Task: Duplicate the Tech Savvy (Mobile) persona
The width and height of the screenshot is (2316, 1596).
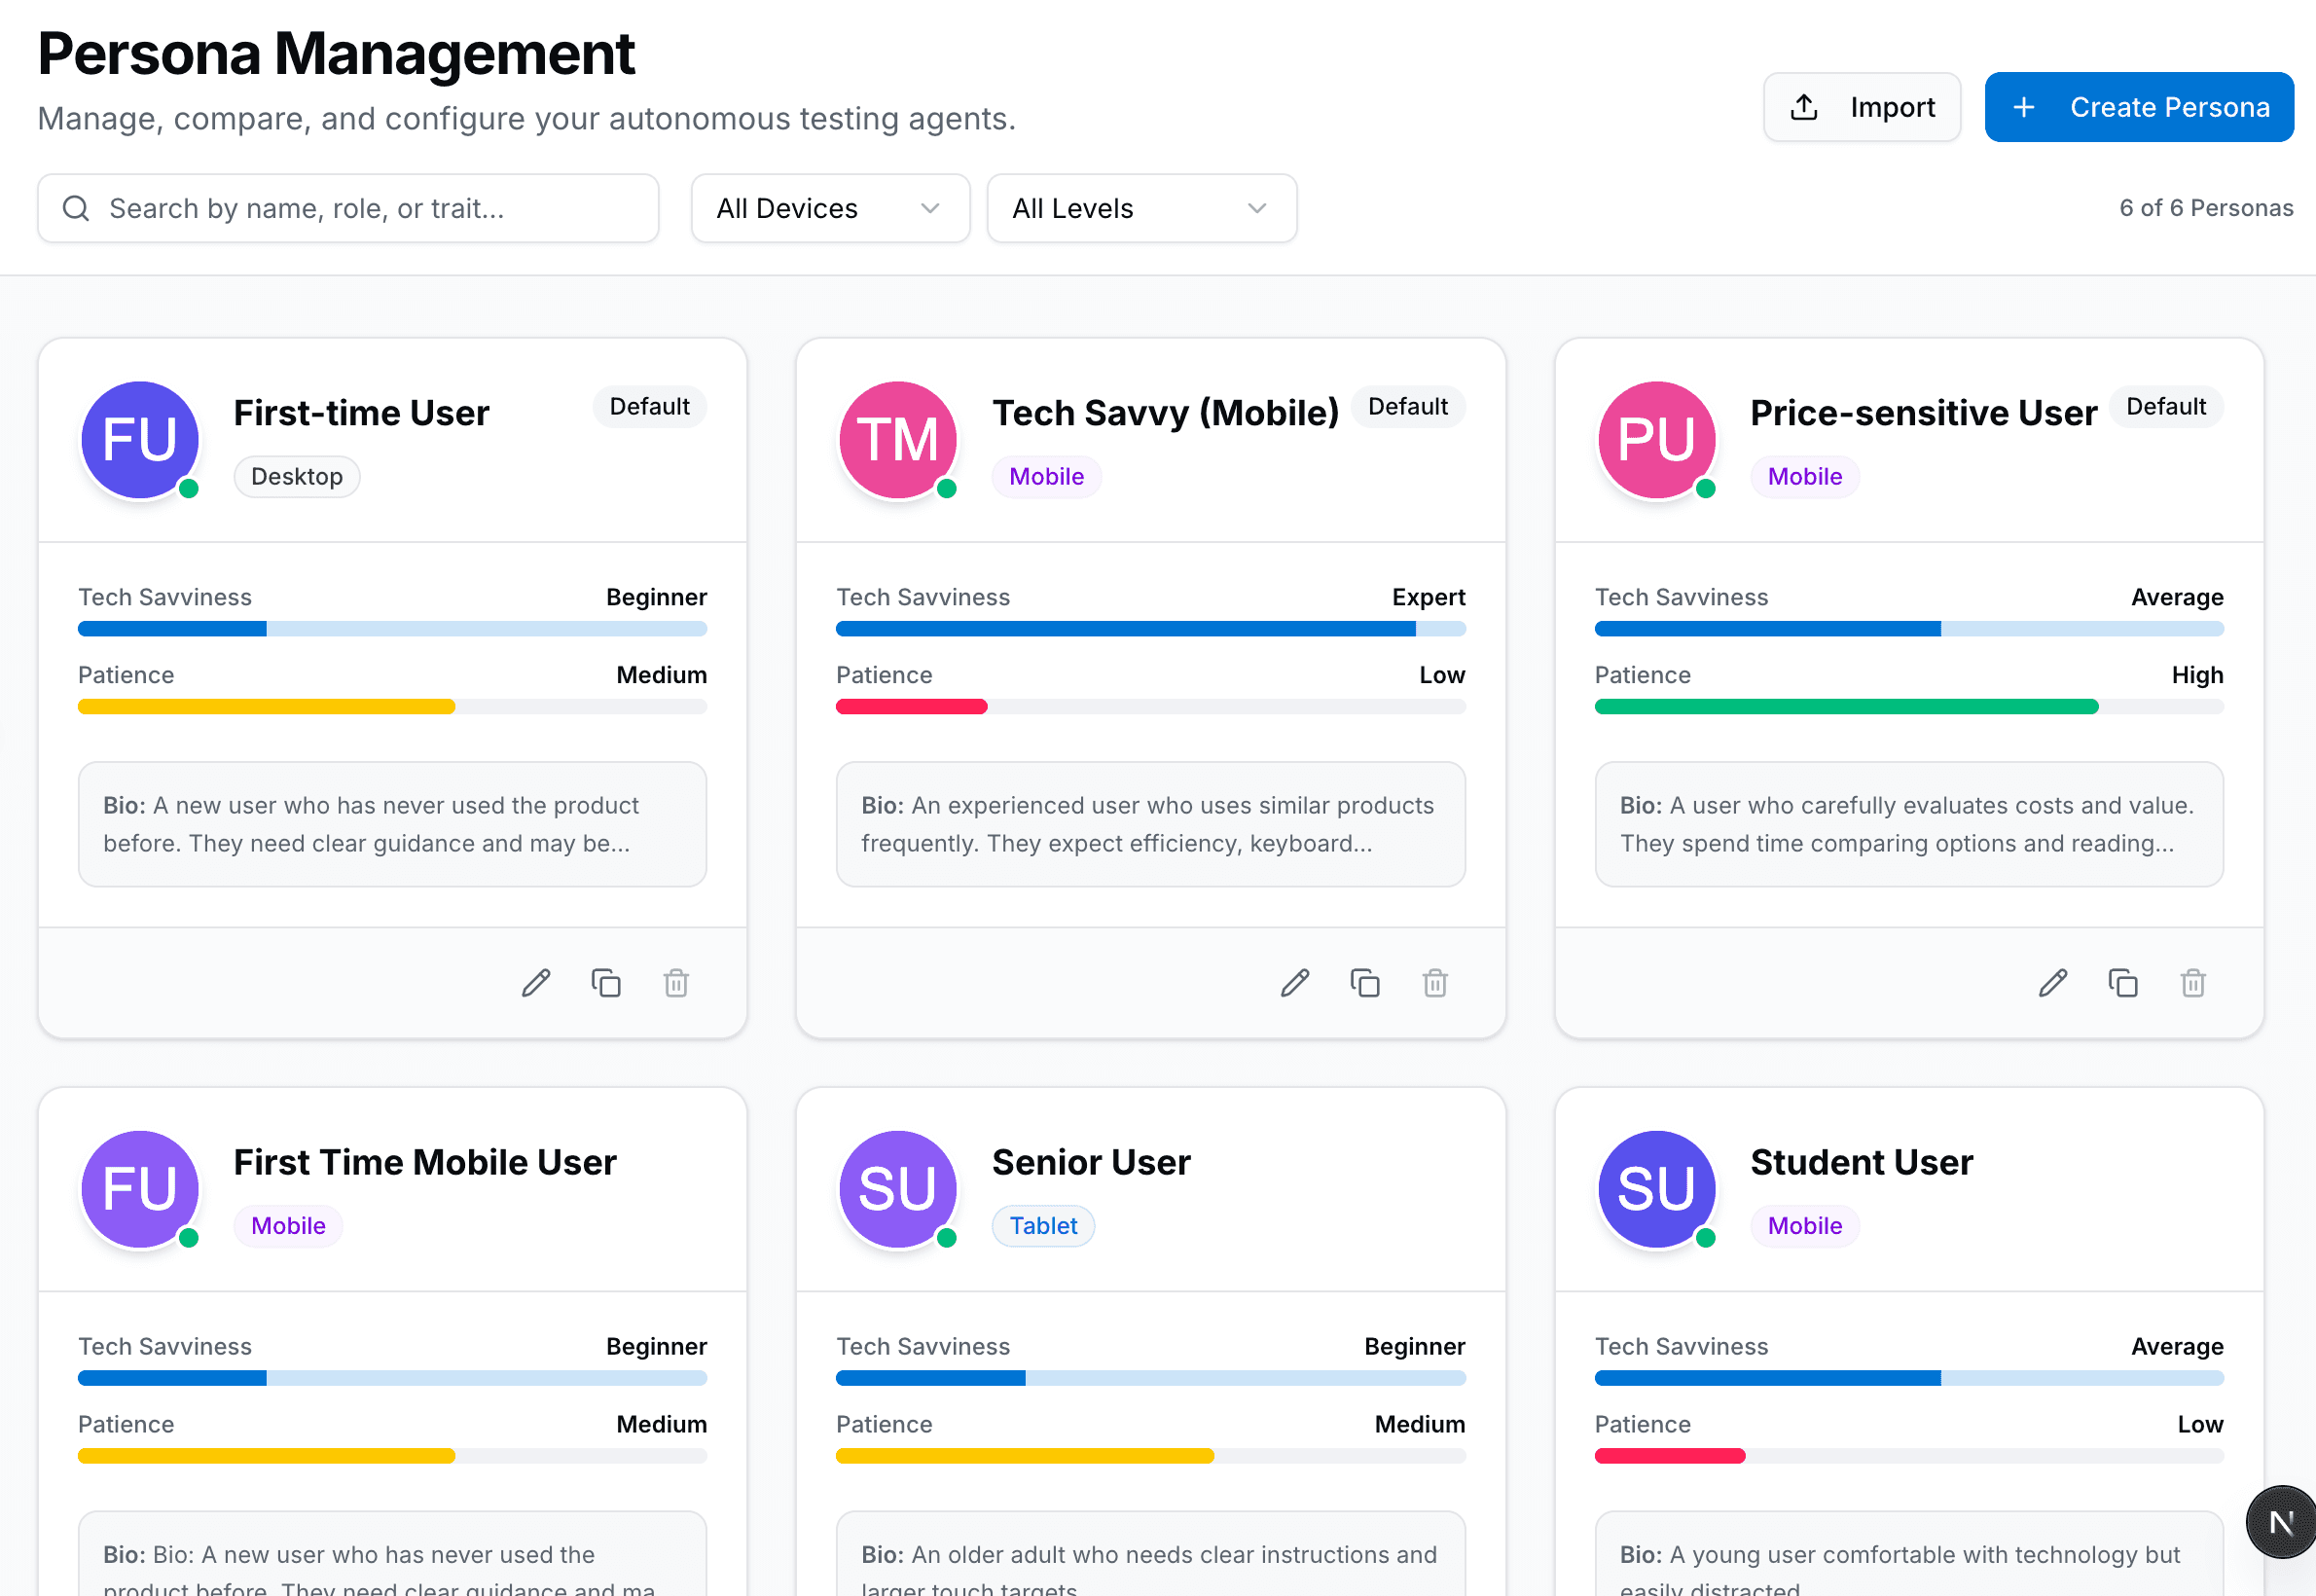Action: pos(1365,983)
